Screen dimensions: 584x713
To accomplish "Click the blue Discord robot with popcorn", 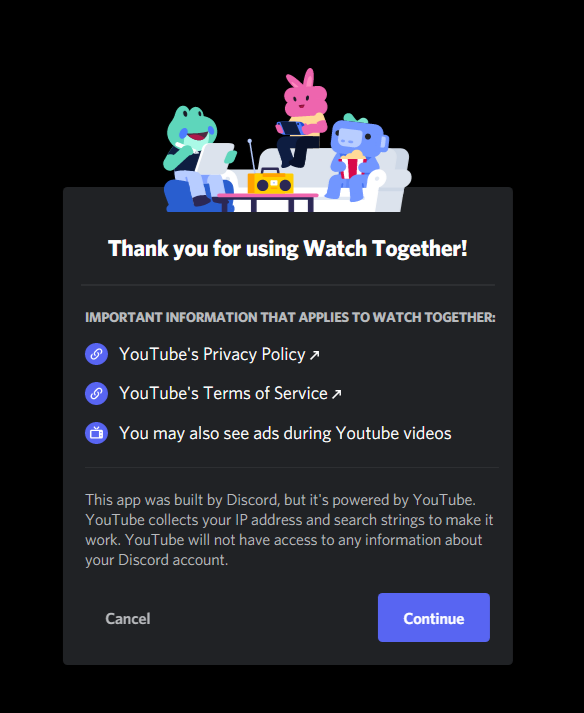I will click(x=356, y=157).
